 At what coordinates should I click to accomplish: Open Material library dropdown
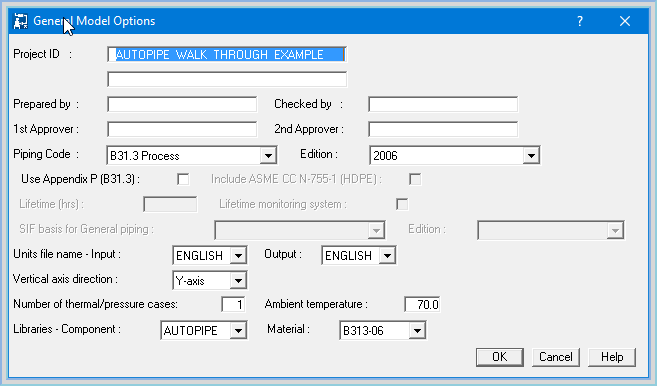coord(417,330)
